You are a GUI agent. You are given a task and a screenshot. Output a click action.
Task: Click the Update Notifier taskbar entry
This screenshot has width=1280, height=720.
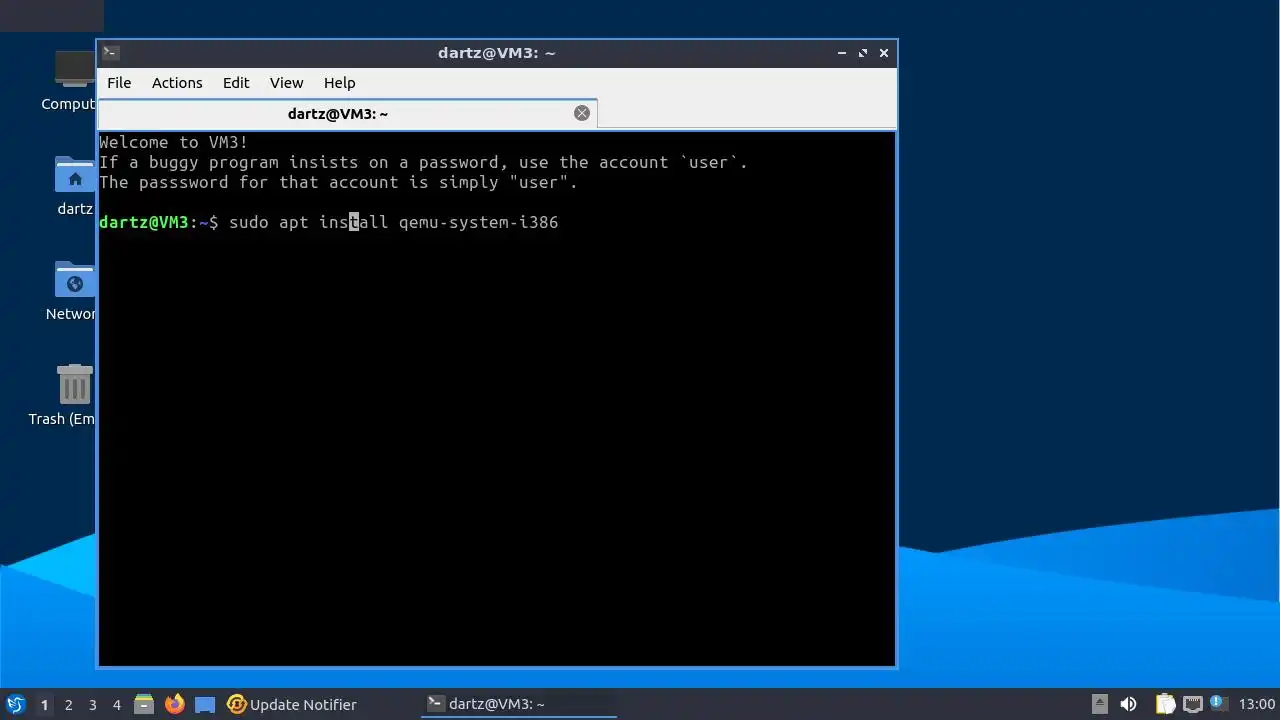291,704
